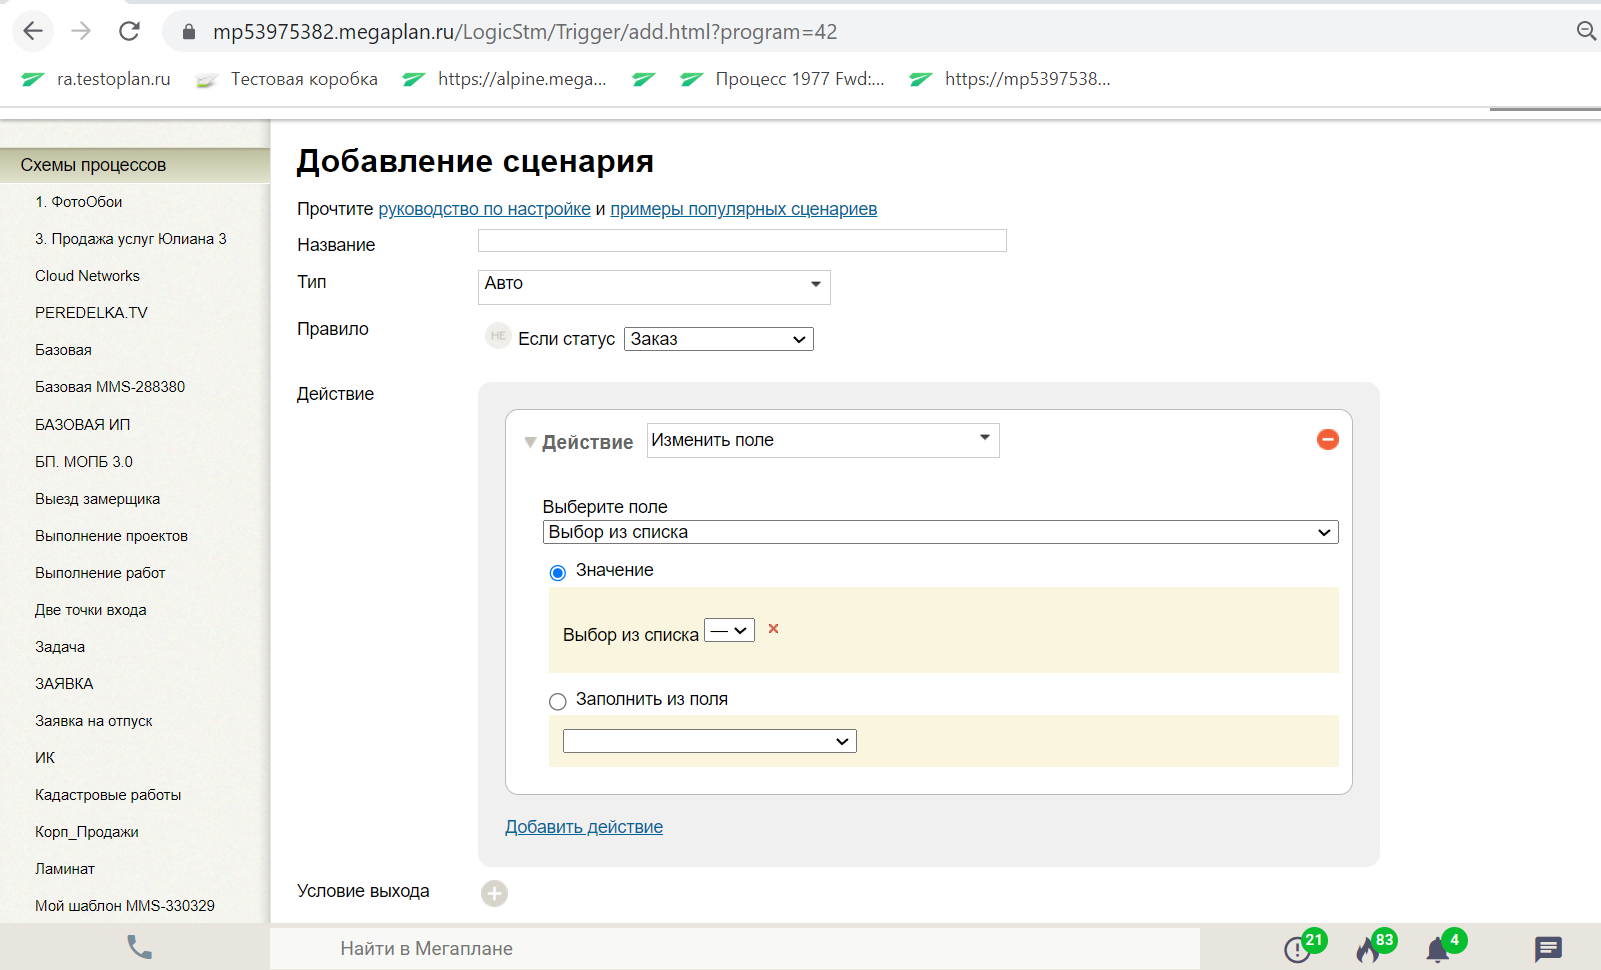Open the Выбор из списка value dropdown
The height and width of the screenshot is (970, 1601).
(x=729, y=631)
